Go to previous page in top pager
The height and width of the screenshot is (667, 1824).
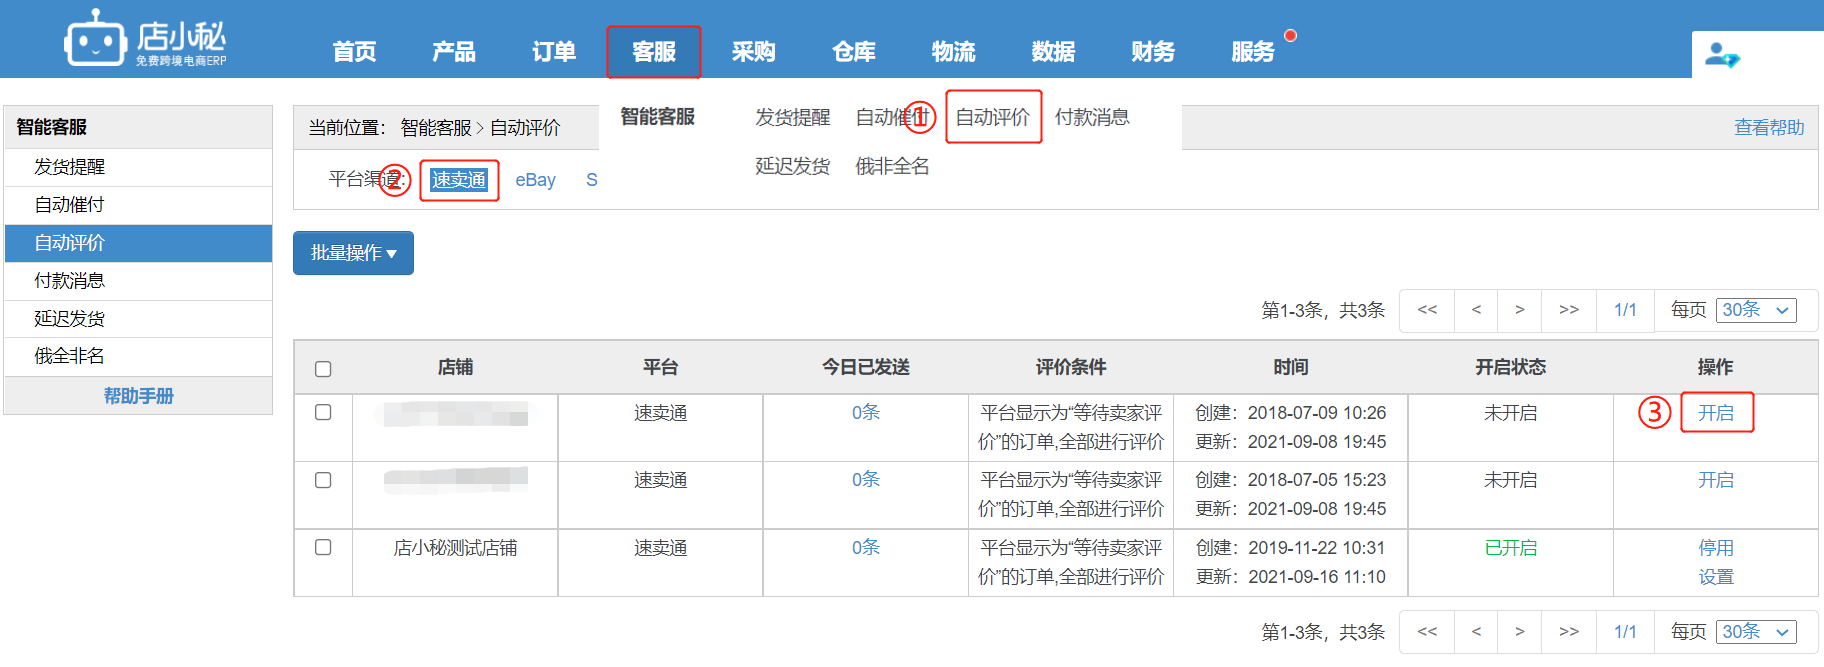(x=1476, y=310)
